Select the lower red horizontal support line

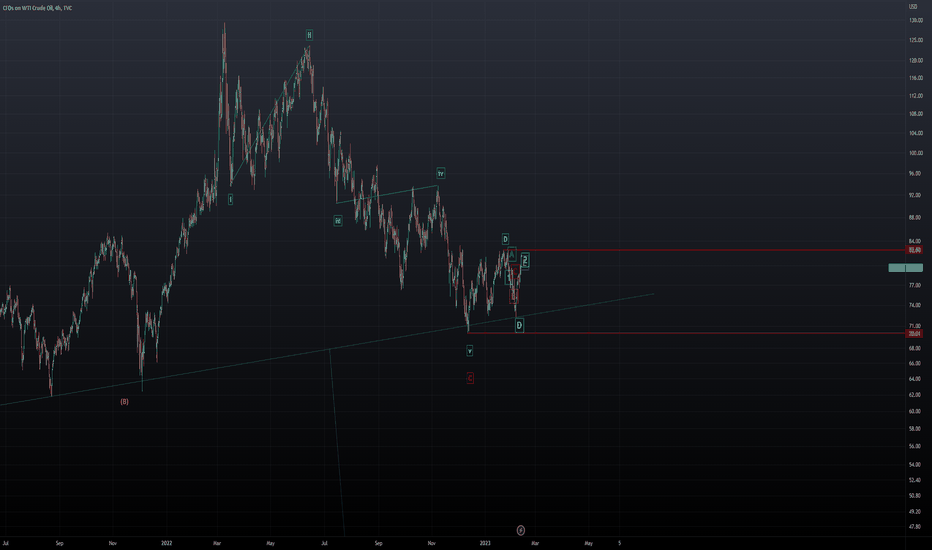tap(687, 333)
